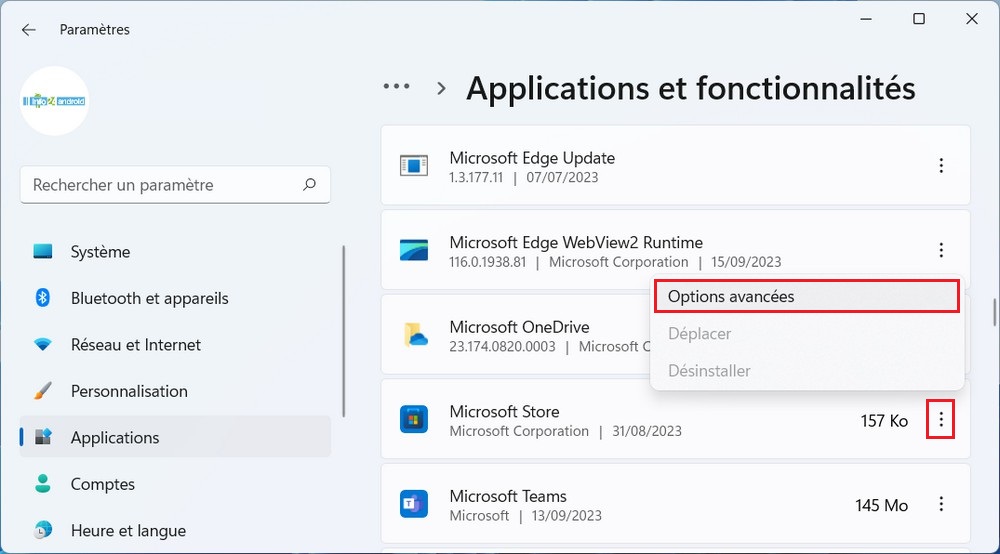Click the breadcrumb chevron arrow
This screenshot has height=554, width=1000.
click(x=441, y=88)
